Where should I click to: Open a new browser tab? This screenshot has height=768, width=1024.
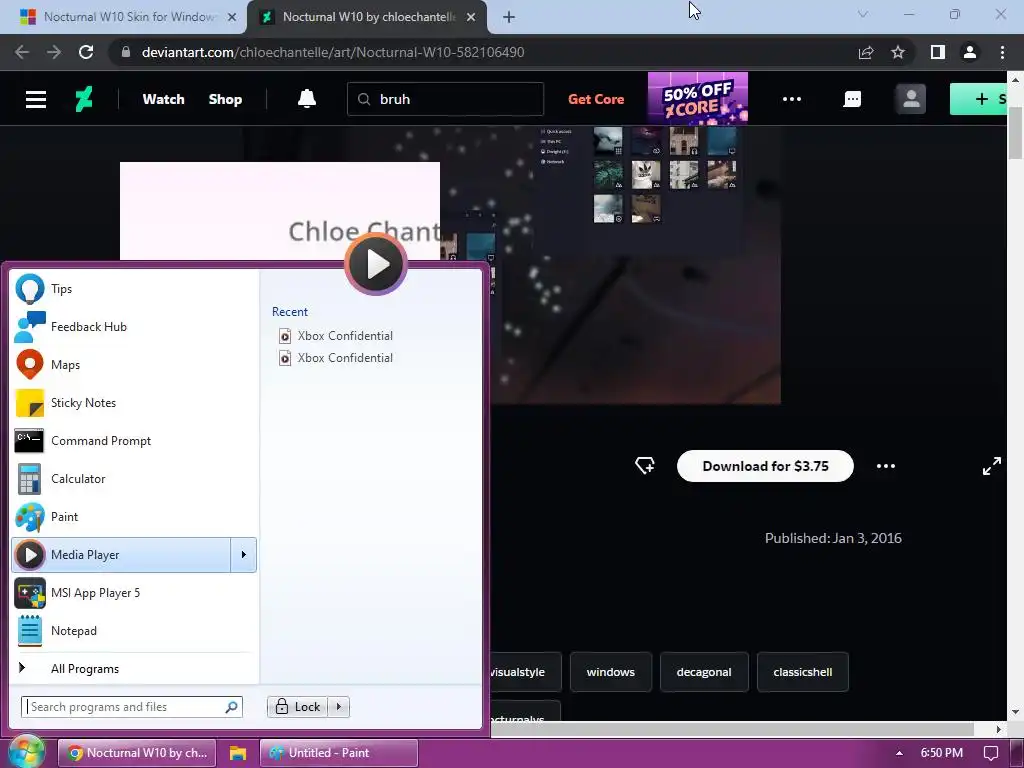pyautogui.click(x=509, y=18)
